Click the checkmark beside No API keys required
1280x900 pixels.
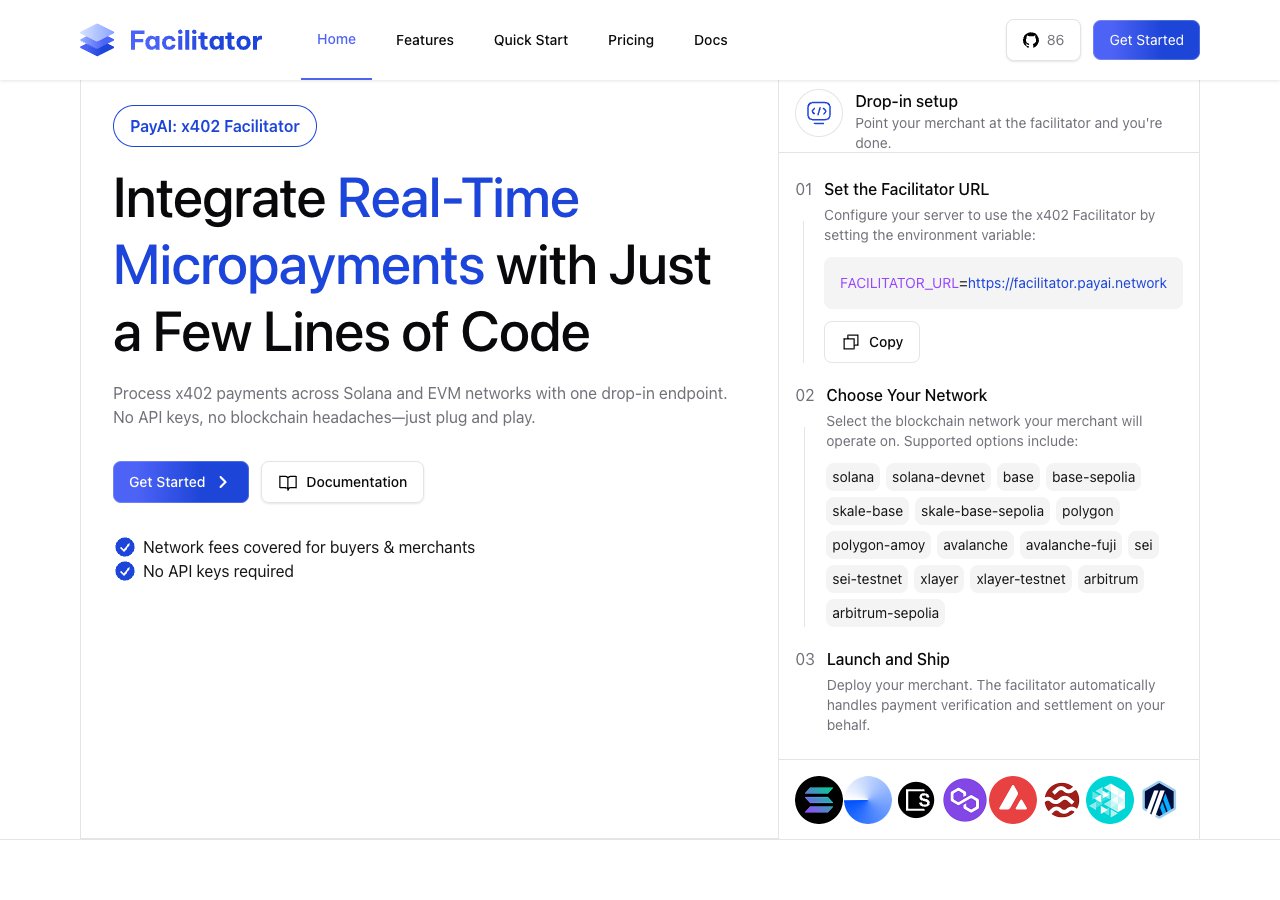click(125, 571)
